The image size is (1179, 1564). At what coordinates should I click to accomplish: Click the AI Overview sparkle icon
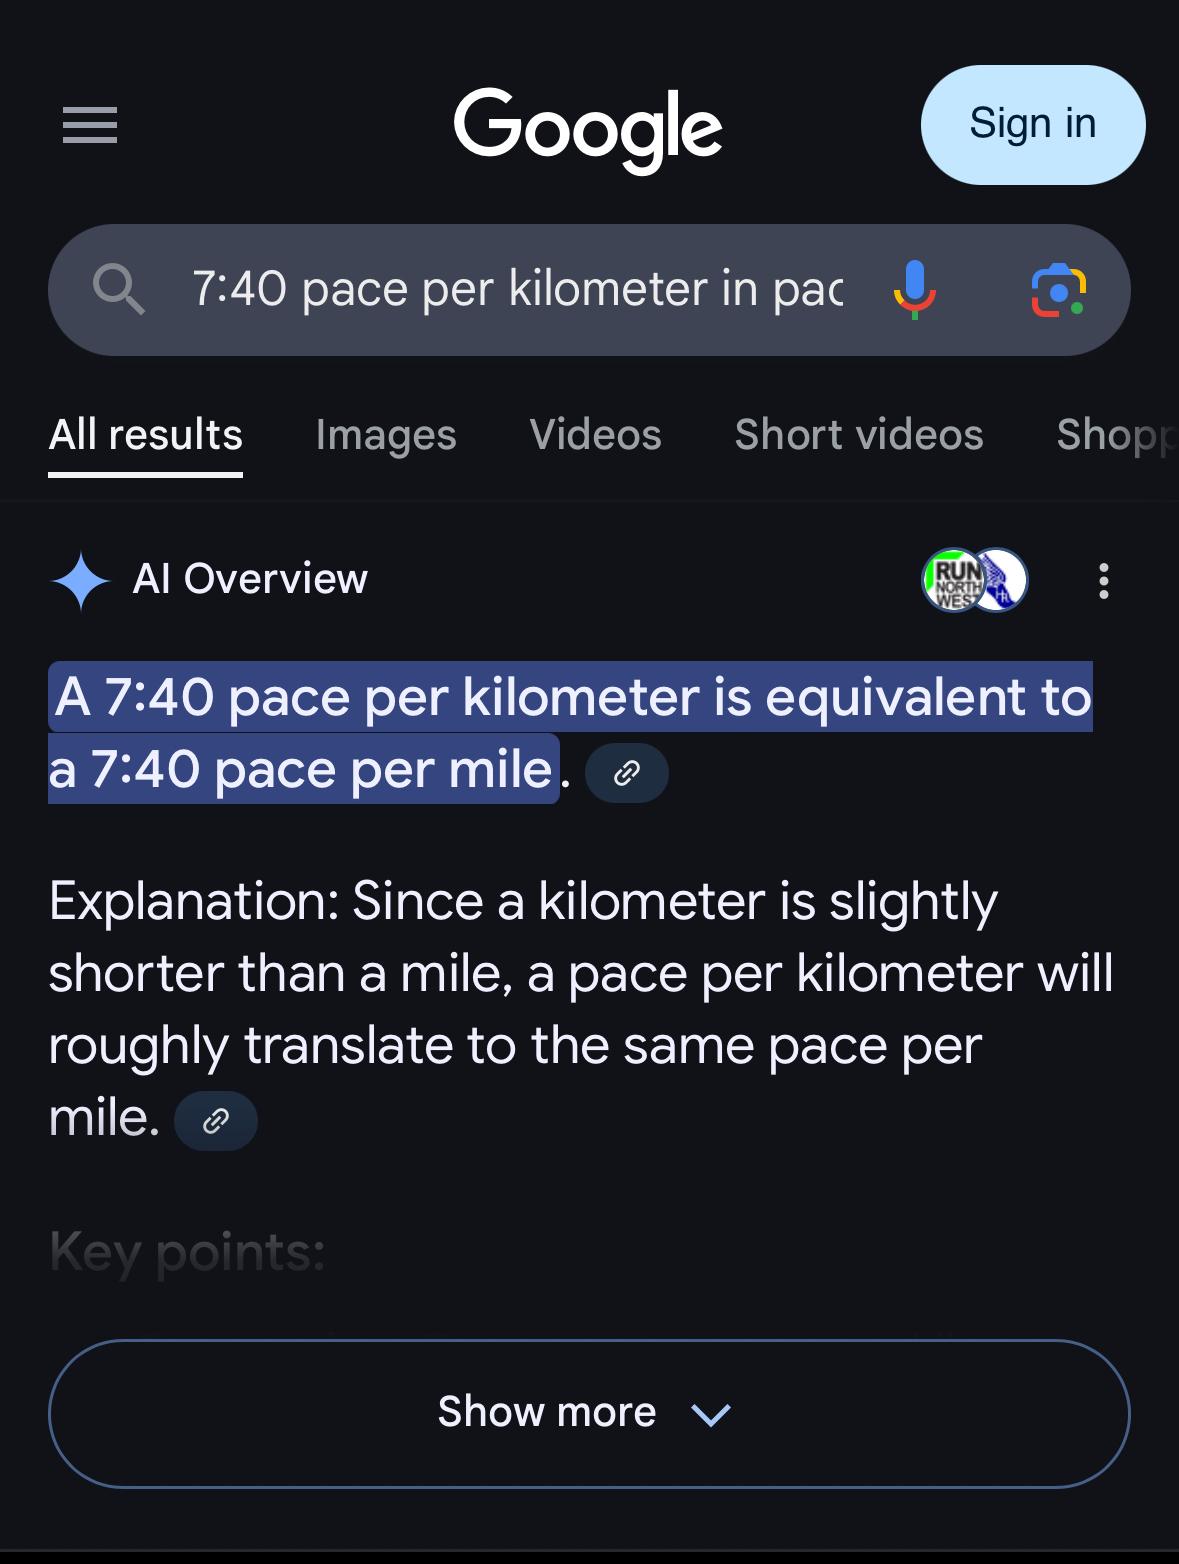pos(80,580)
